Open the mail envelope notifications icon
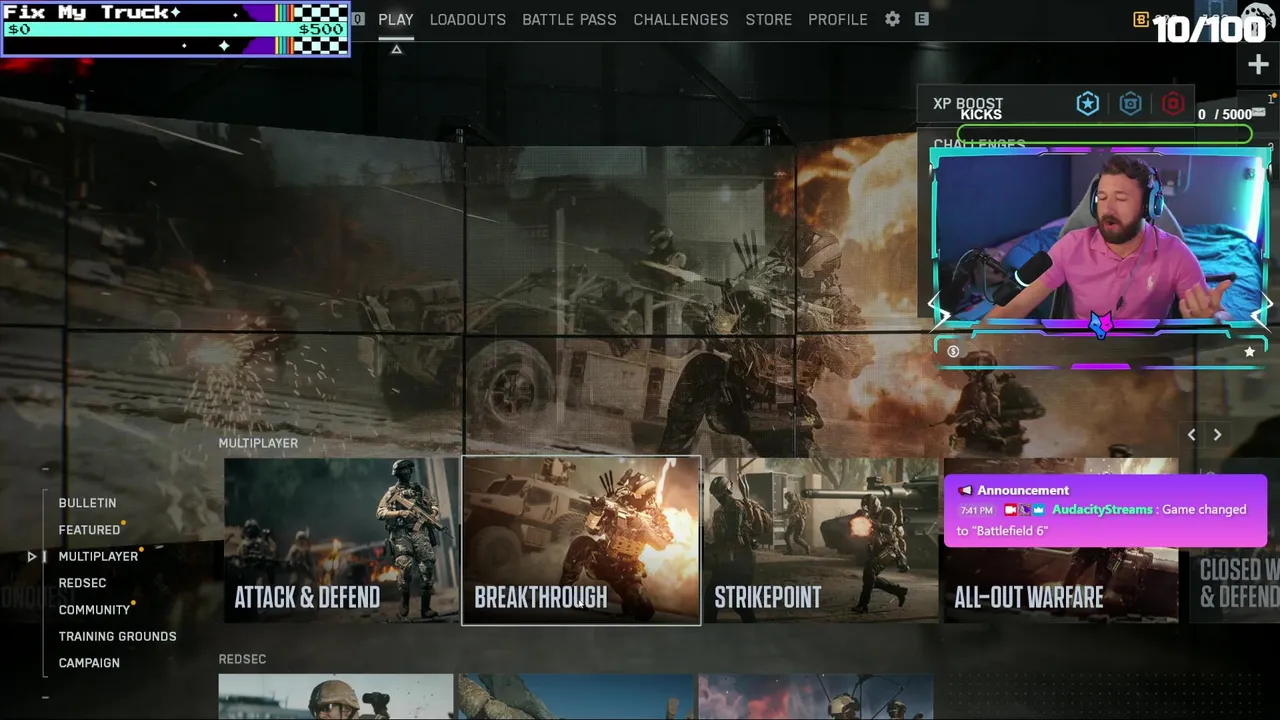The image size is (1280, 720). click(x=1259, y=113)
